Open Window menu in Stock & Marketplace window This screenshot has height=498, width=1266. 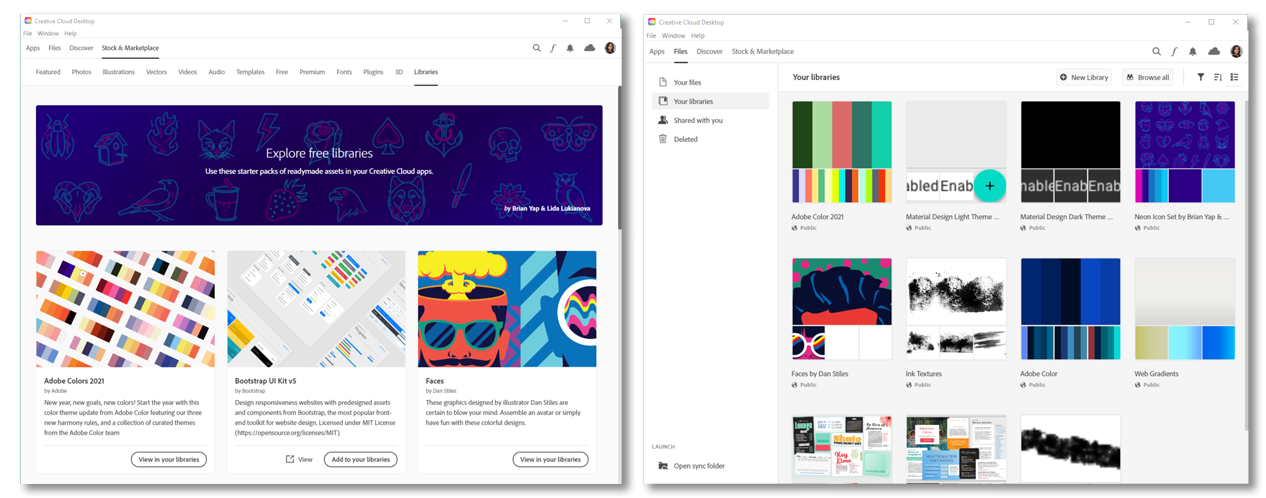pyautogui.click(x=49, y=33)
